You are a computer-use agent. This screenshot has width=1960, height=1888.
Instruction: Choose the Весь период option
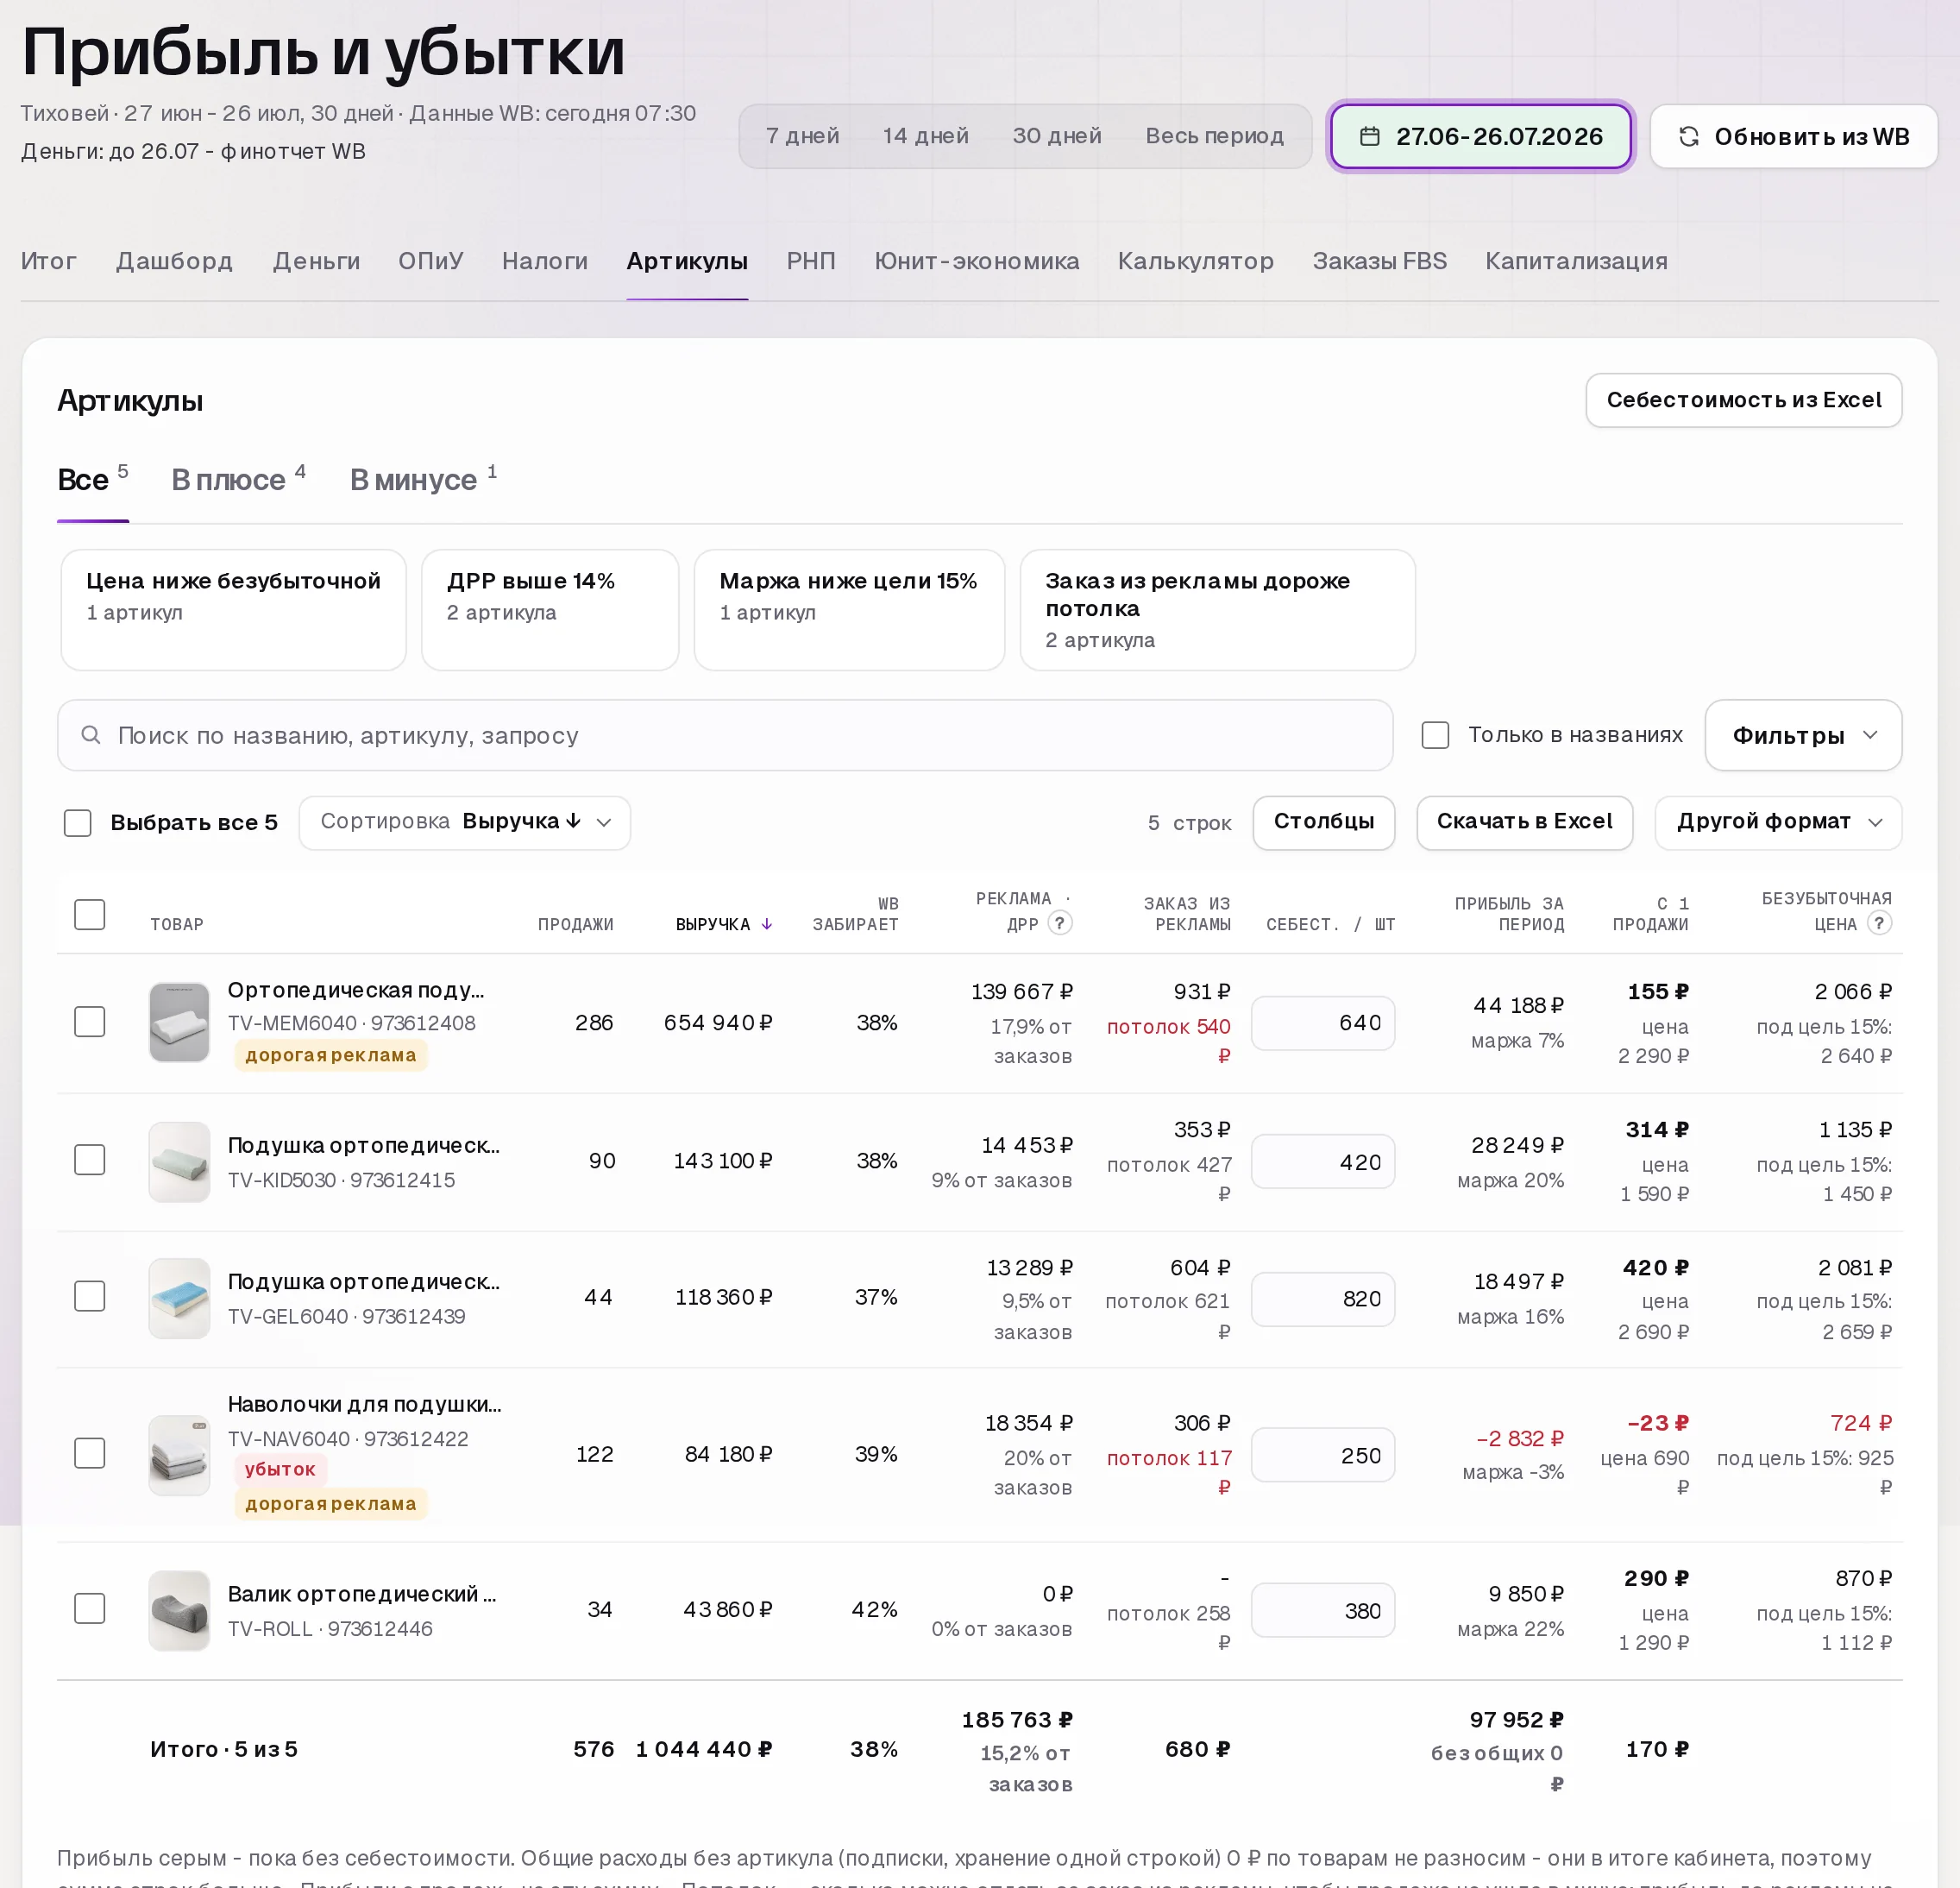coord(1214,136)
